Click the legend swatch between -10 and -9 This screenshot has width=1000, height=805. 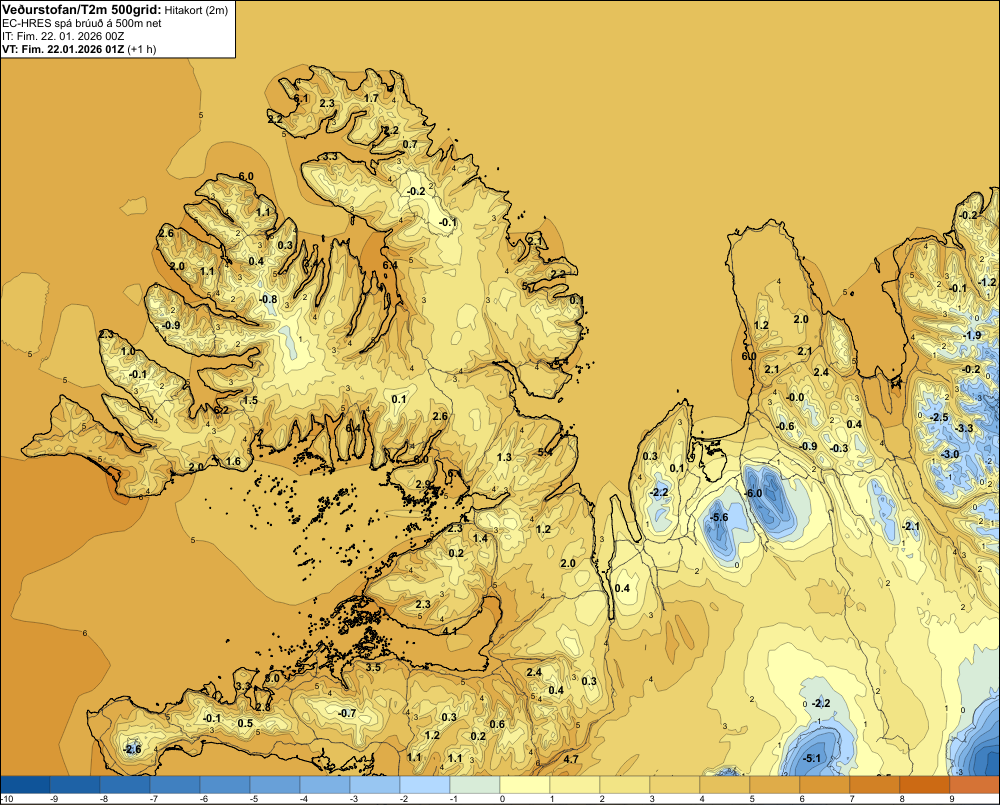(x=26, y=785)
